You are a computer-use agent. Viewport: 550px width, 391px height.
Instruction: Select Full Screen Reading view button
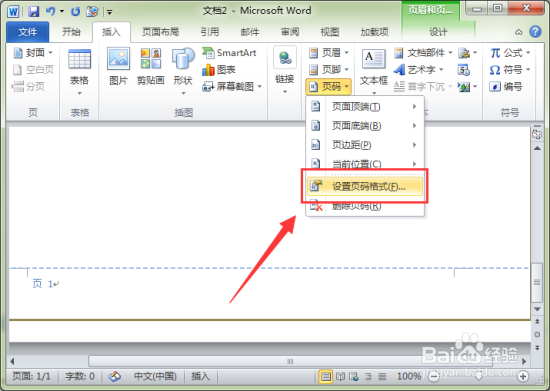(x=340, y=377)
